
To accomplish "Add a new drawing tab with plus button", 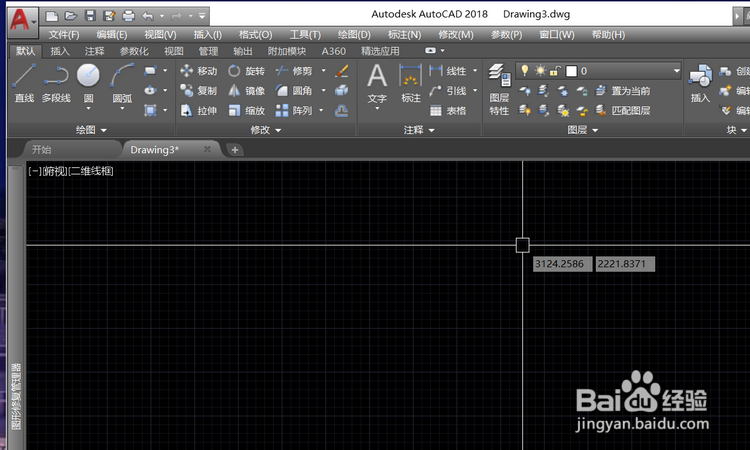I will 234,150.
